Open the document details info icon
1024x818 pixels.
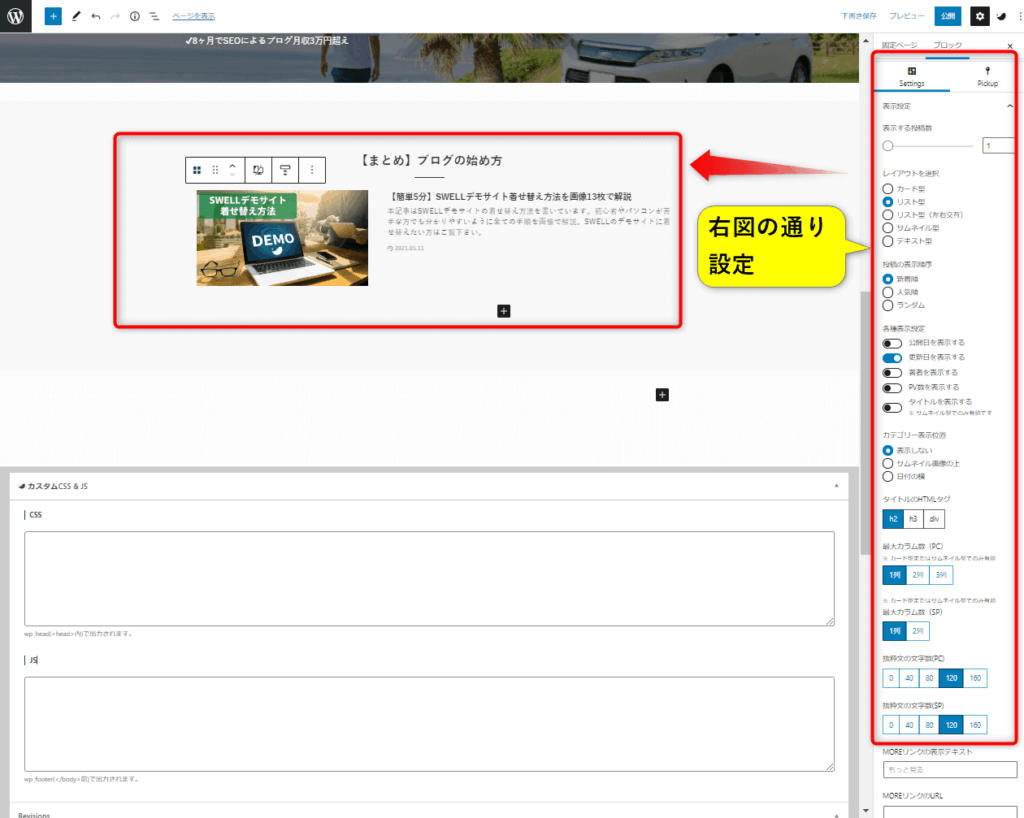point(135,16)
